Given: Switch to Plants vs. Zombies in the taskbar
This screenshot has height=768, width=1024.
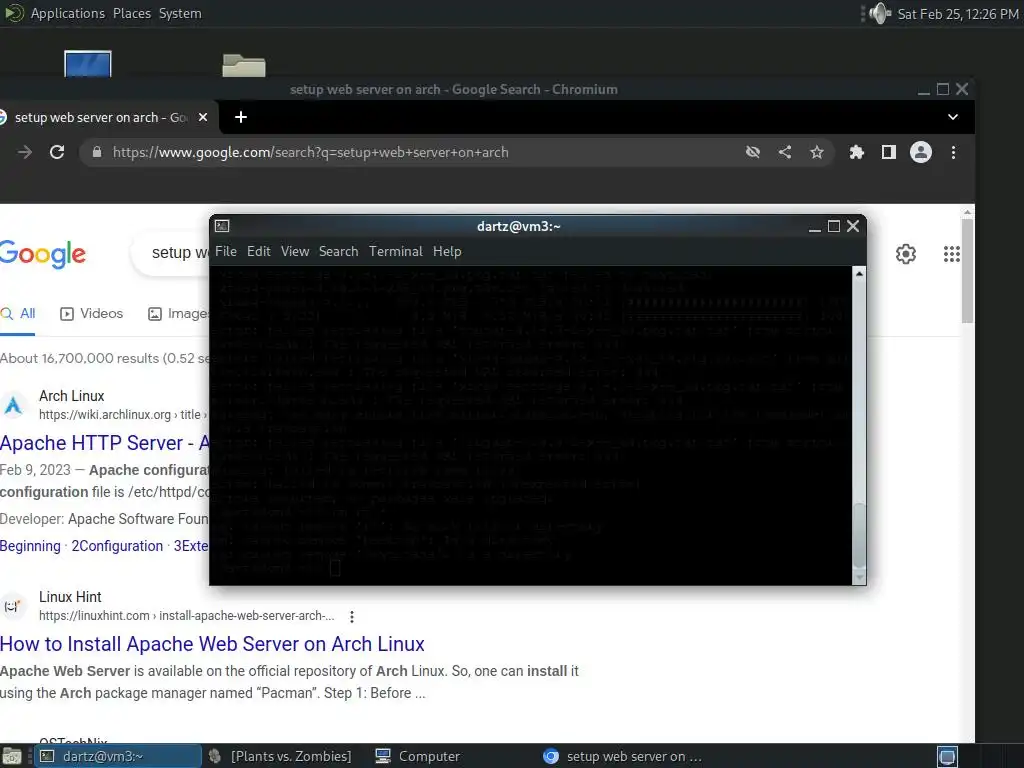Looking at the screenshot, I should [x=281, y=756].
